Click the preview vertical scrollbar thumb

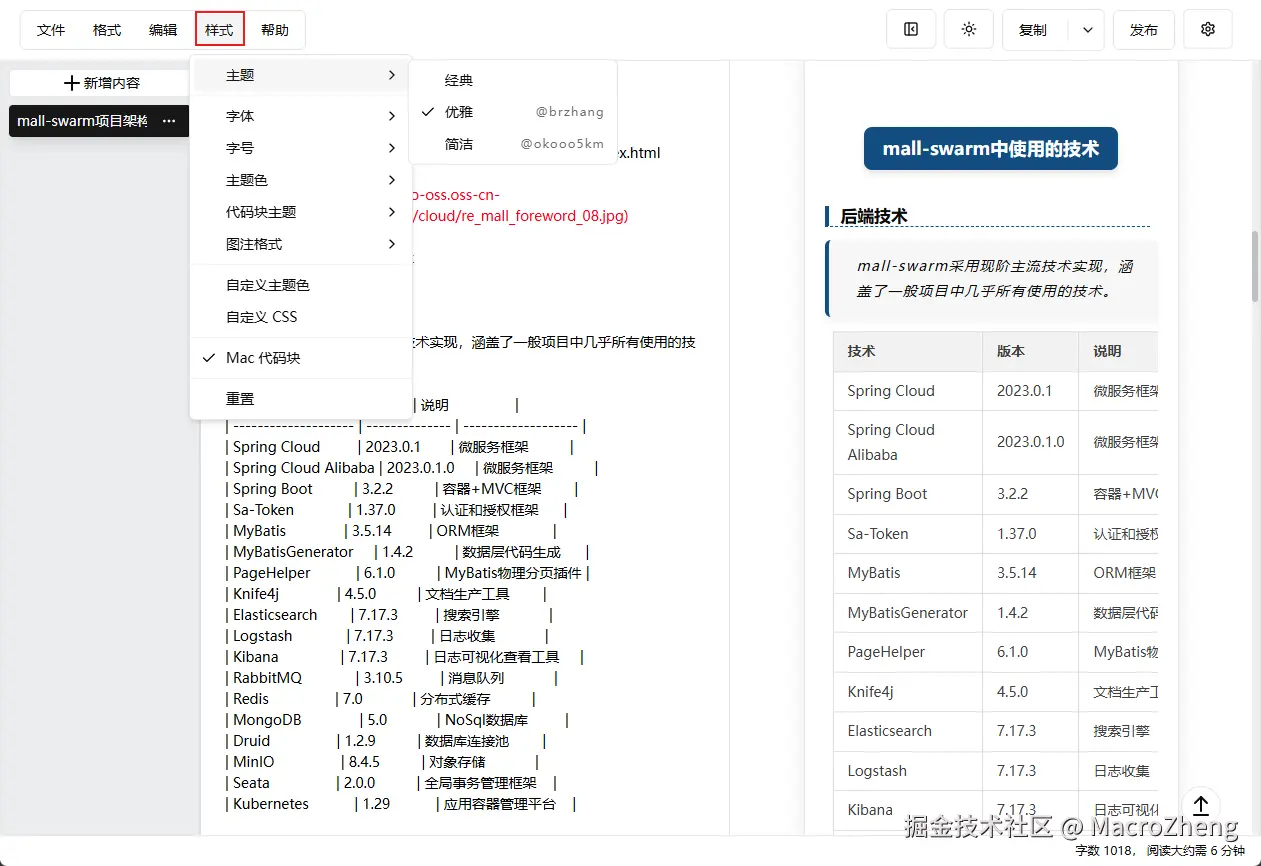tap(1255, 266)
